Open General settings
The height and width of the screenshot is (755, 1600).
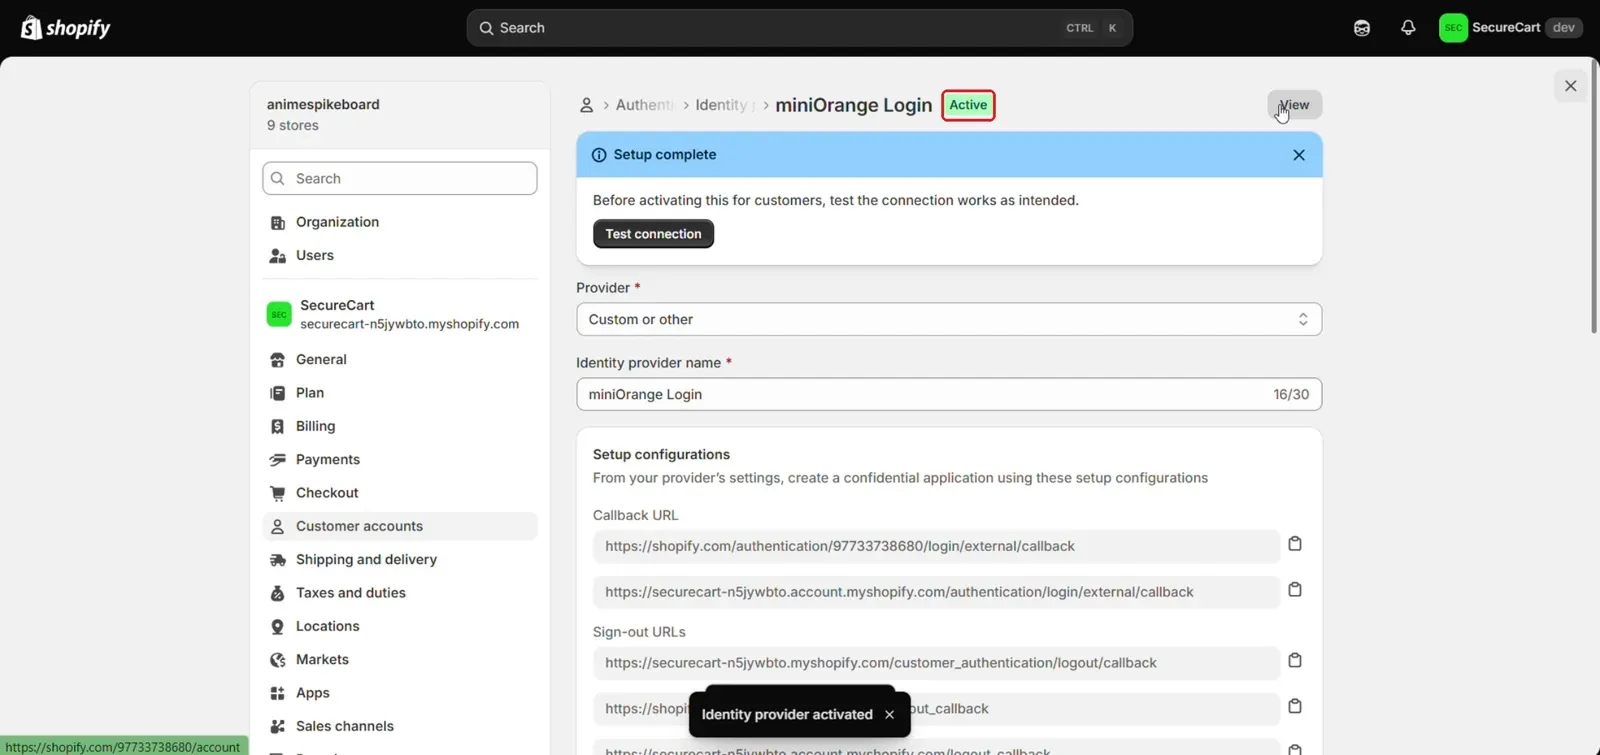point(400,359)
